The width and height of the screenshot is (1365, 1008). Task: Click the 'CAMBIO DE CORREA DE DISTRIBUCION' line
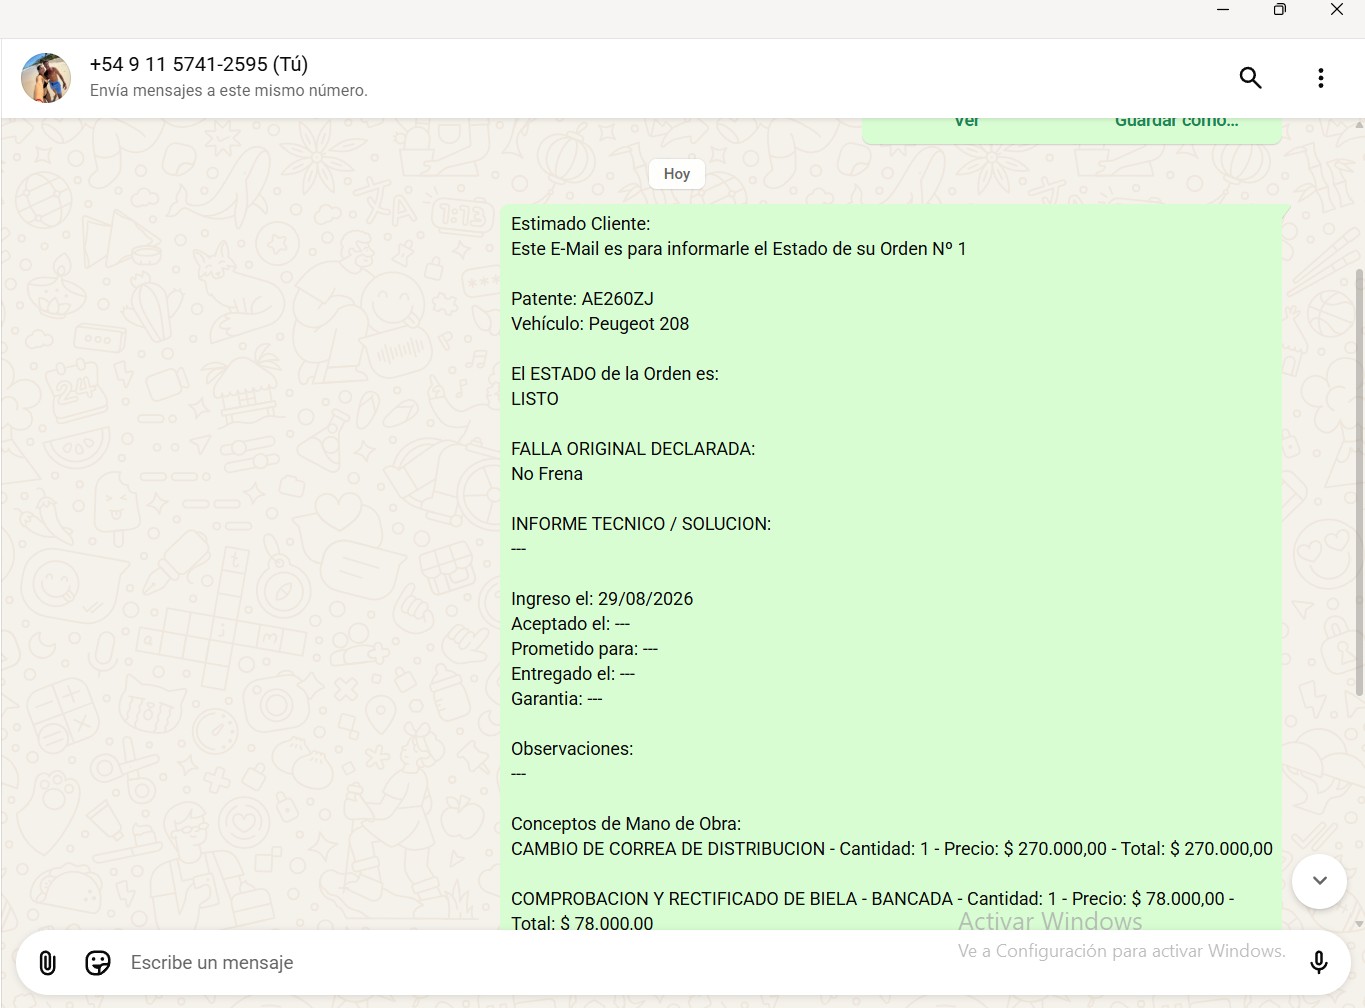(892, 849)
